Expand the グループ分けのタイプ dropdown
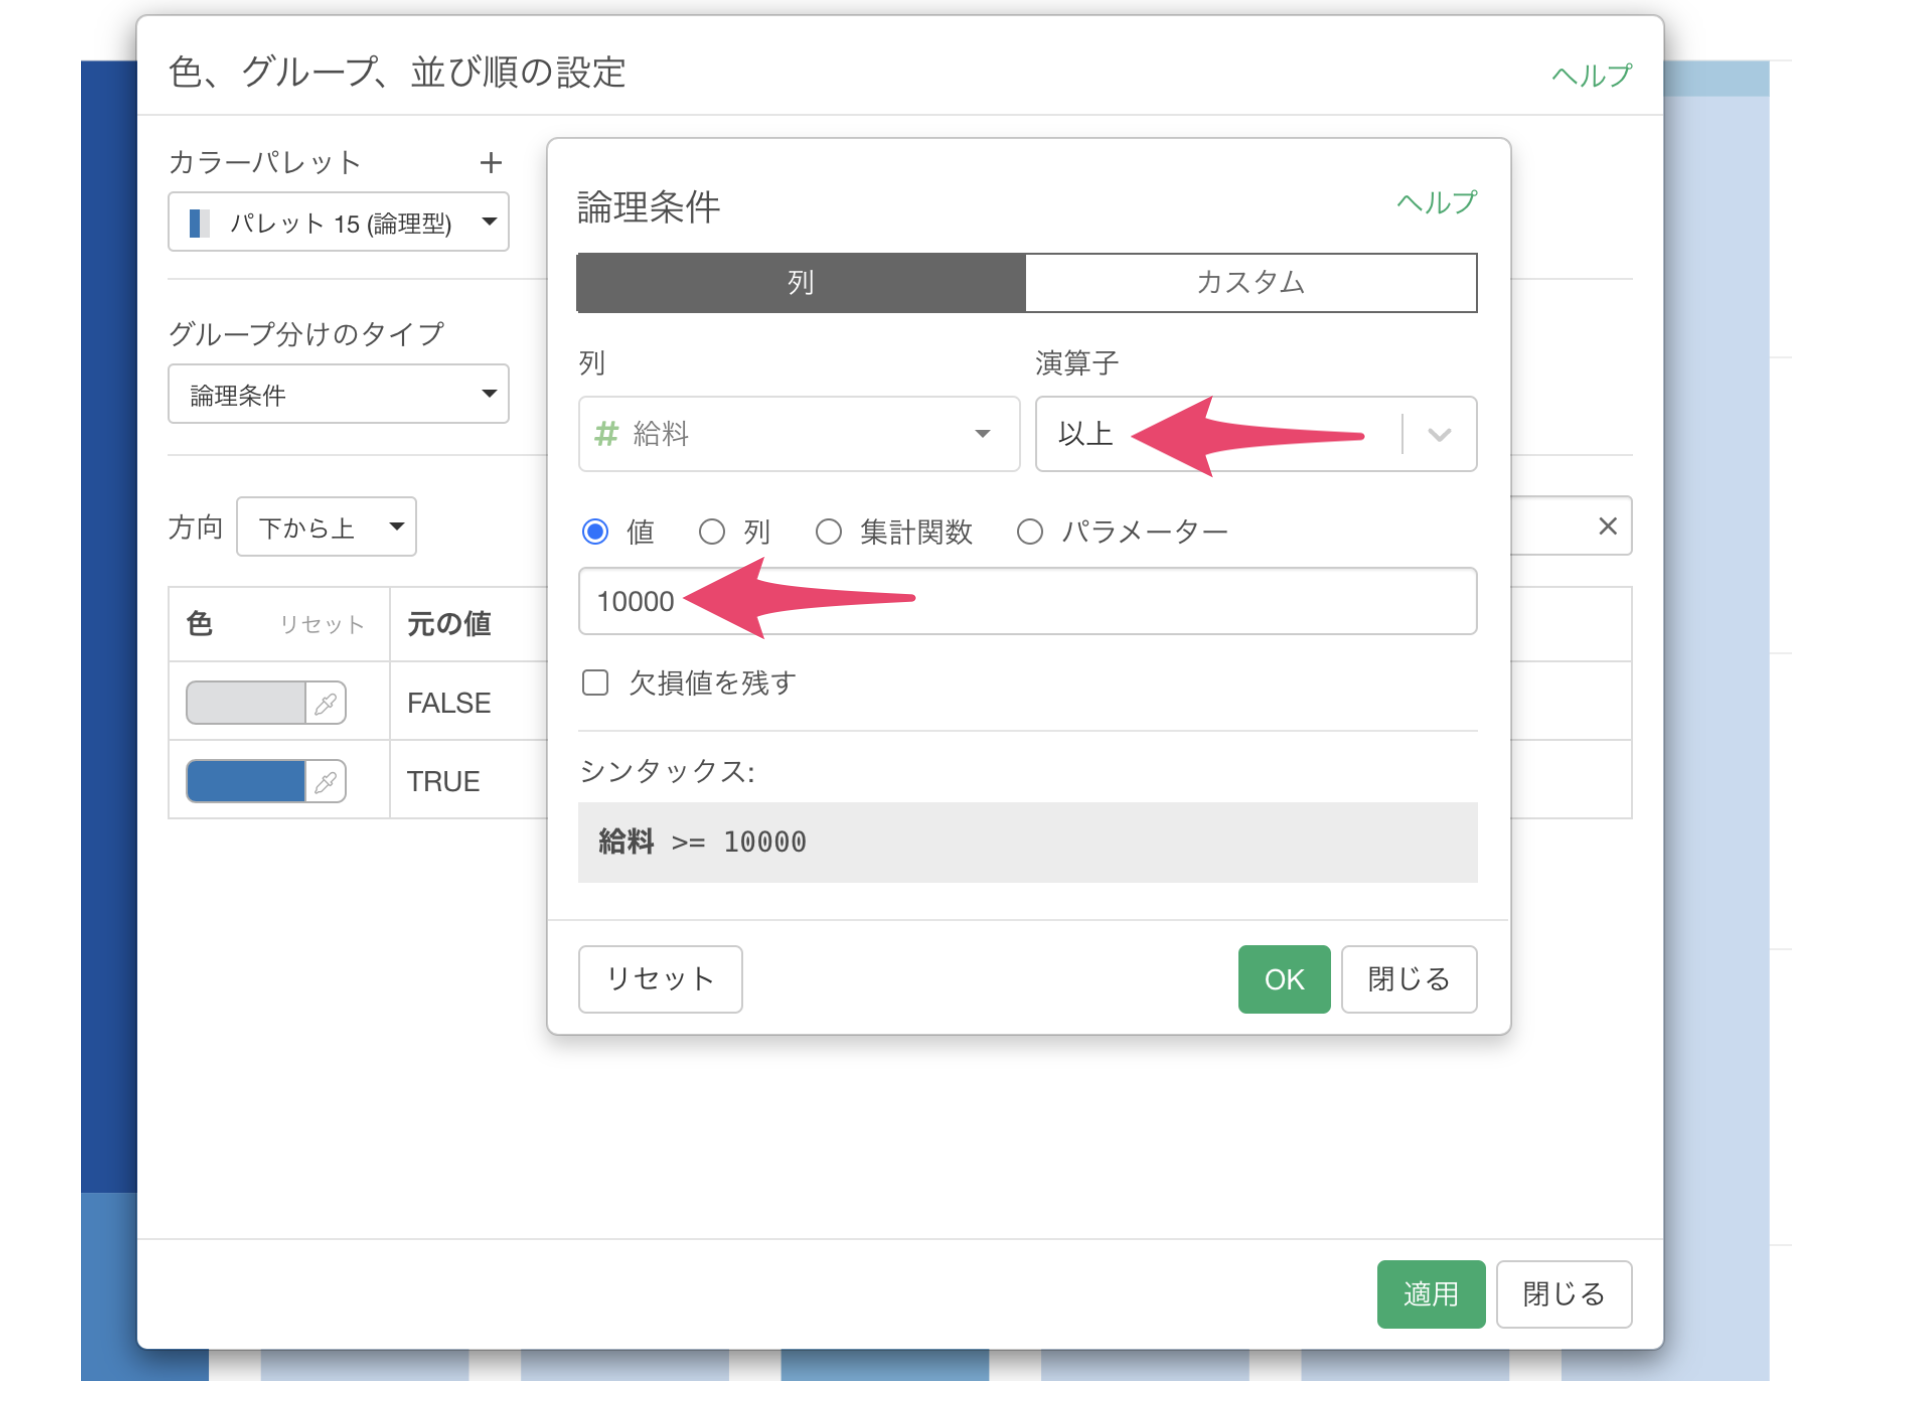The width and height of the screenshot is (1914, 1402). tap(338, 394)
